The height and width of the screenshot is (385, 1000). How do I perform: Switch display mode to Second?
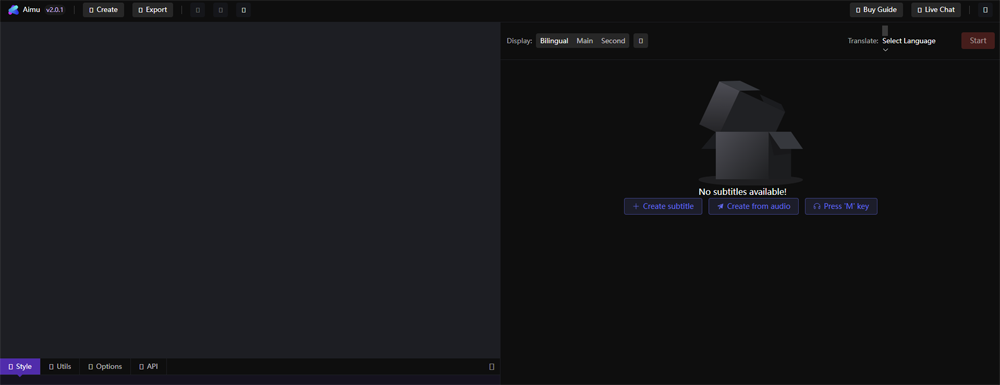(613, 41)
